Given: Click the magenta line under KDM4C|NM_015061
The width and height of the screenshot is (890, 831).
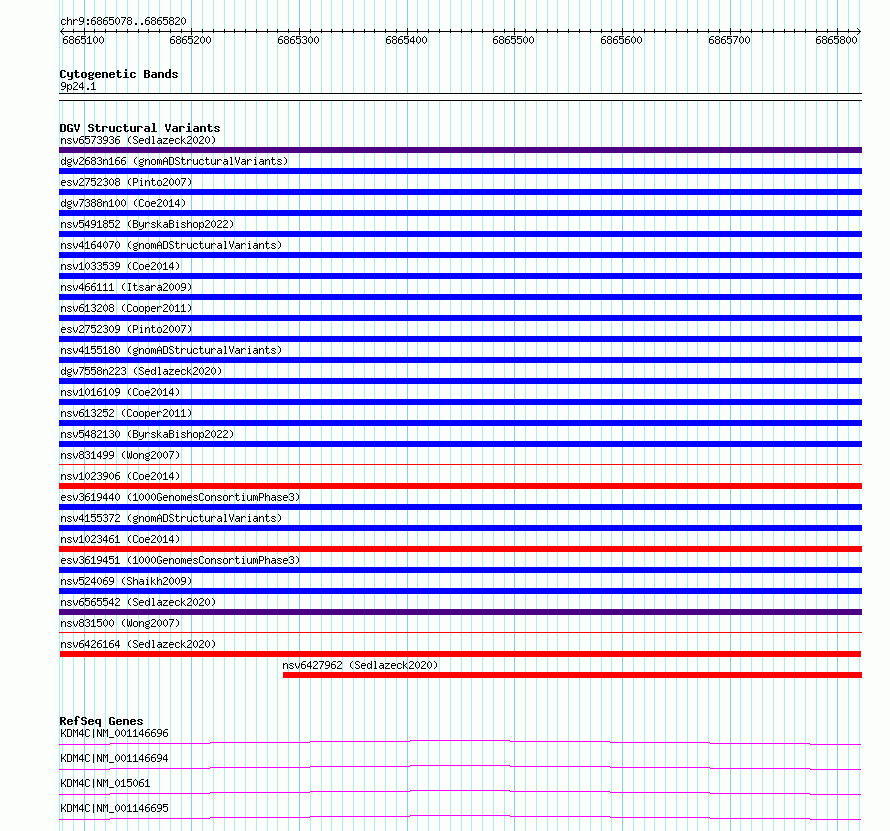Looking at the screenshot, I should (460, 792).
